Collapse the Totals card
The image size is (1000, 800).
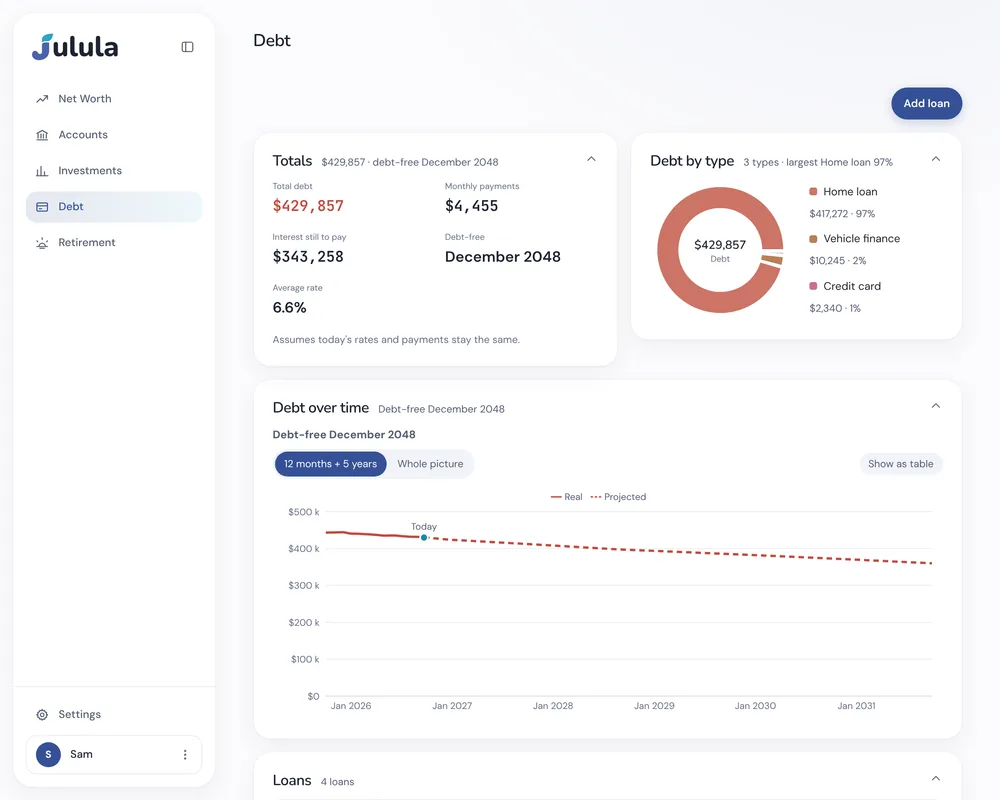tap(591, 159)
